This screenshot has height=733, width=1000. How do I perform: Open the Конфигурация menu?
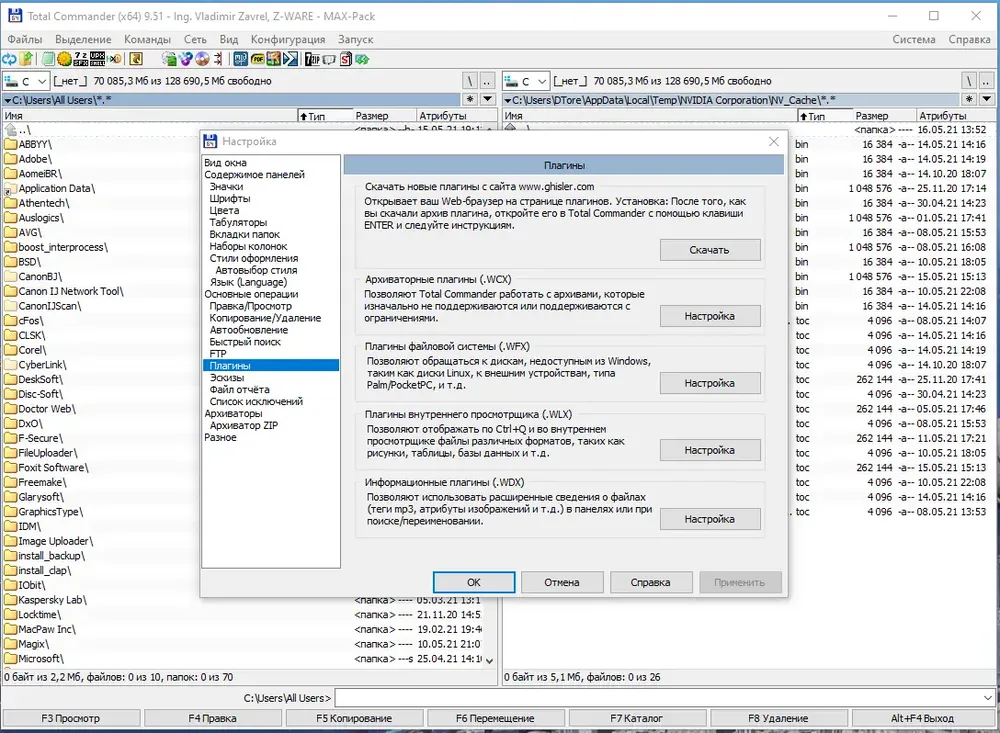click(288, 40)
